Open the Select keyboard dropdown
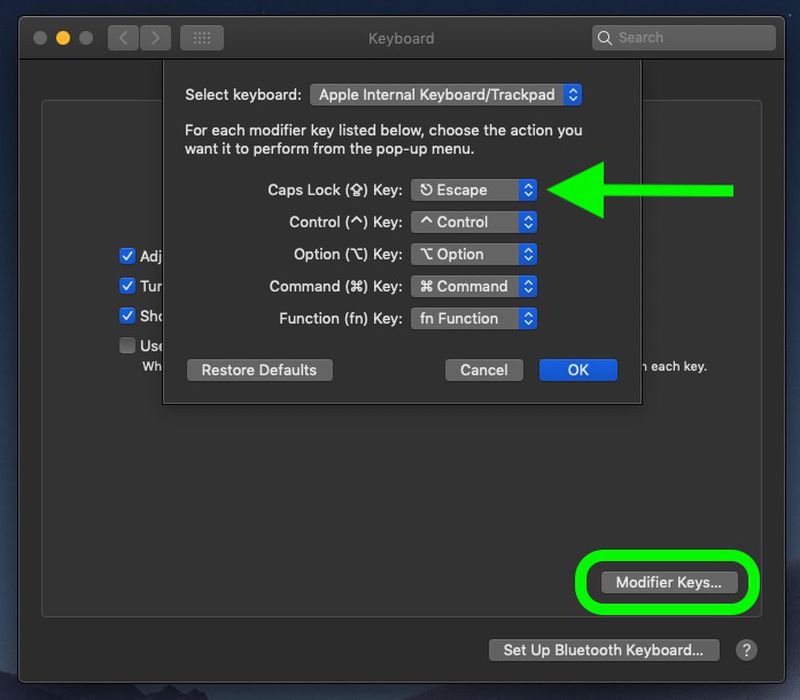Viewport: 800px width, 700px height. (446, 95)
